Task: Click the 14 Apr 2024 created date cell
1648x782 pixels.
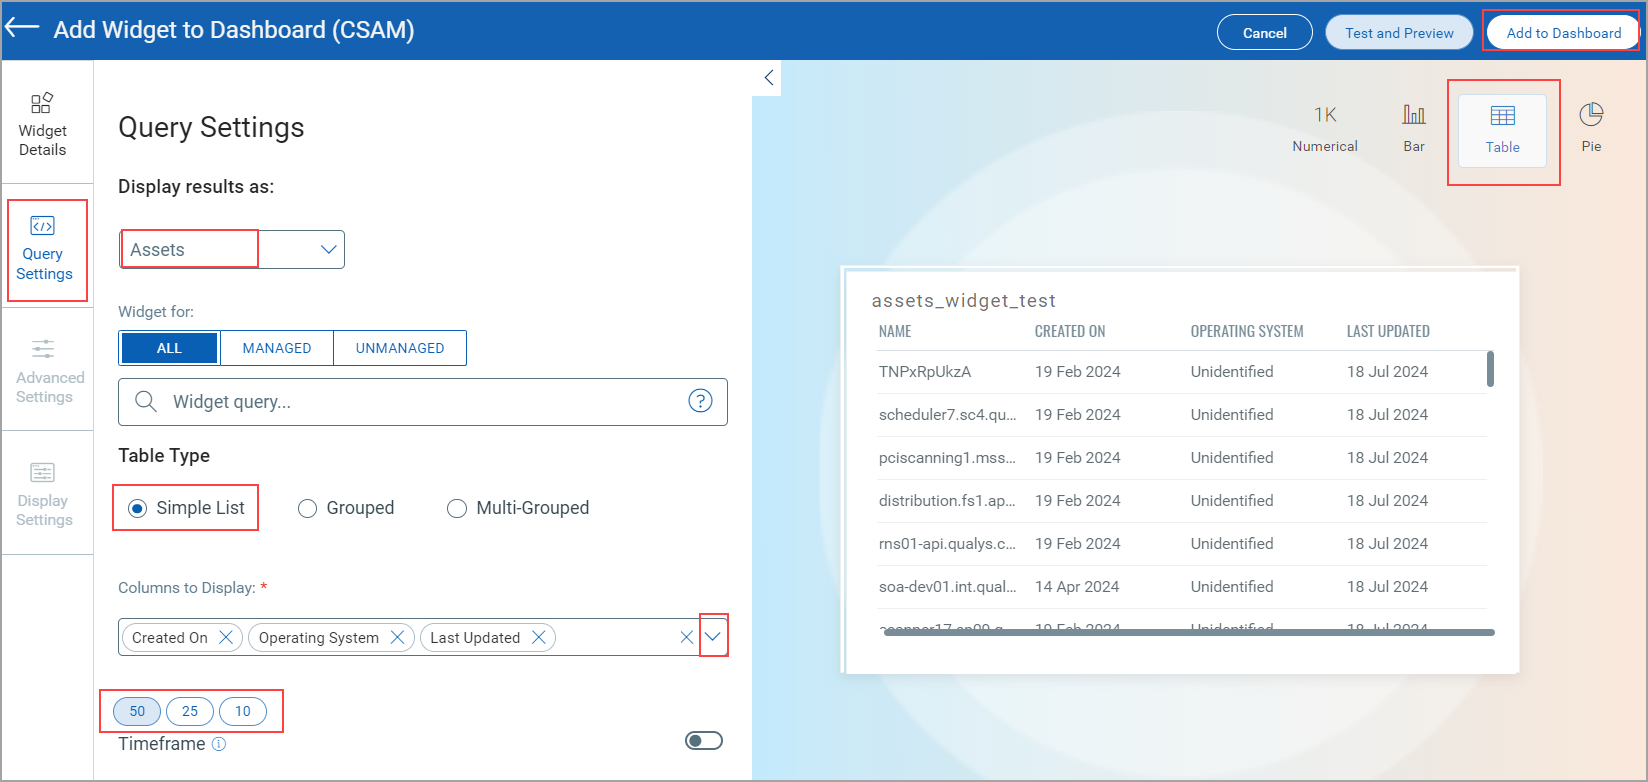Action: click(x=1077, y=586)
